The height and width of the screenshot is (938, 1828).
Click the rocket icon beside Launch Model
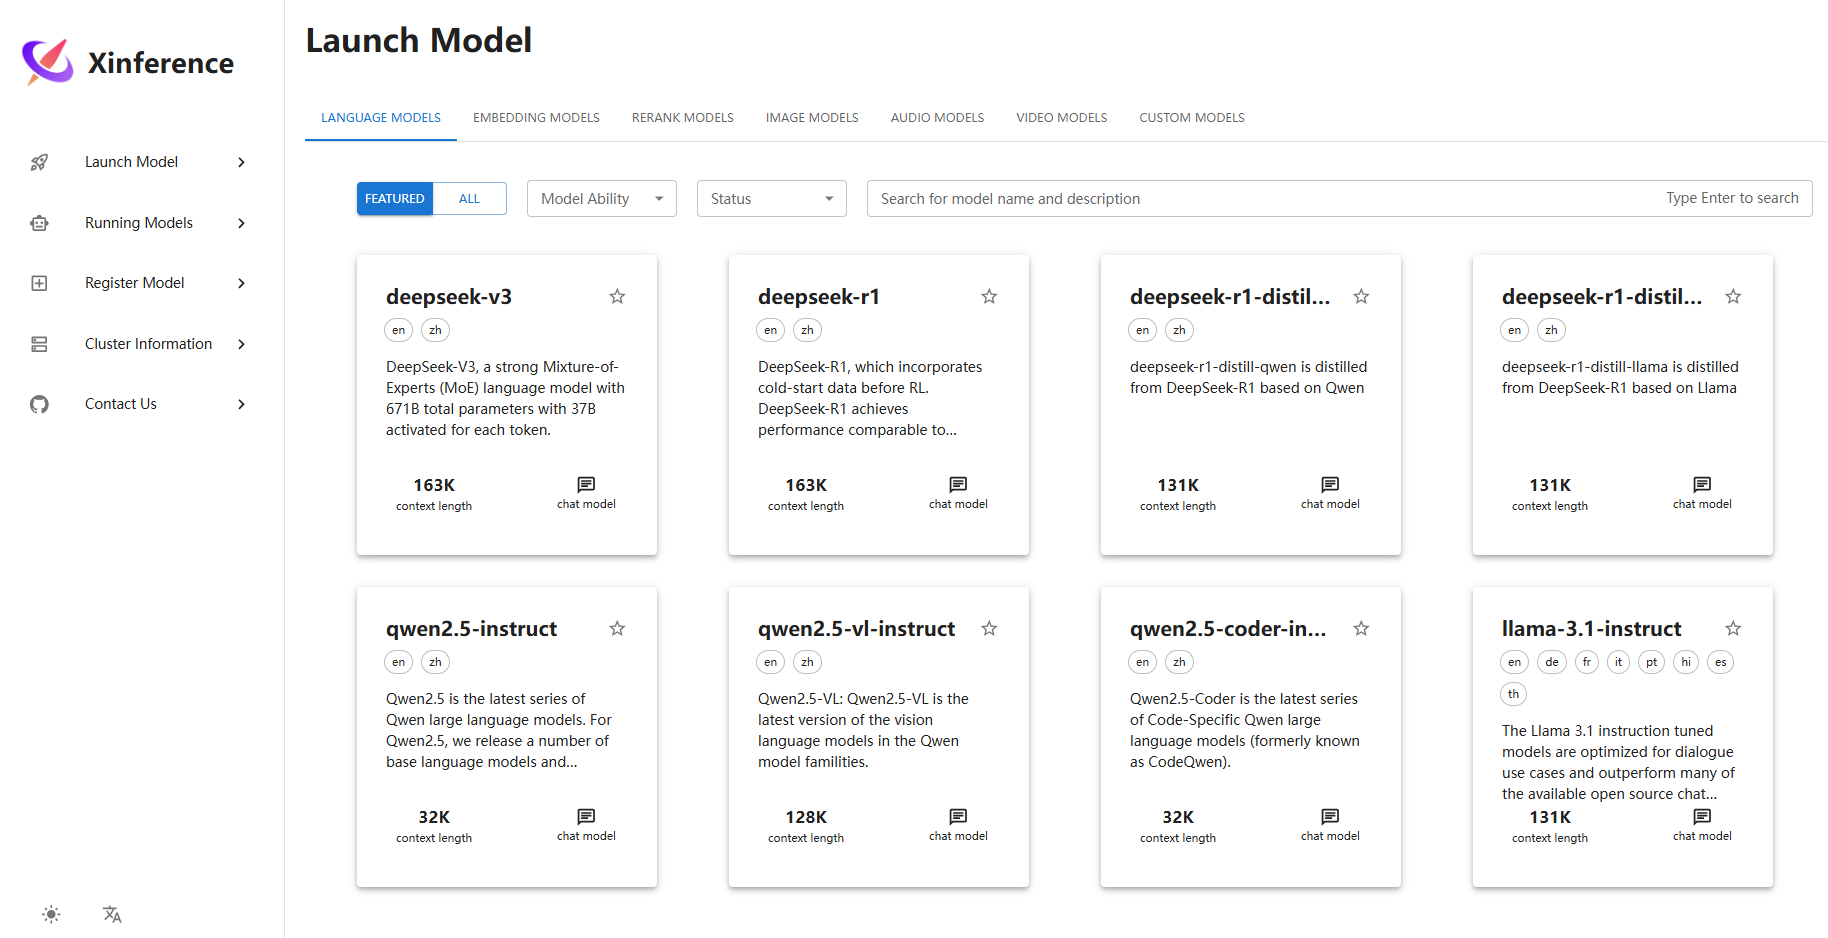[39, 162]
